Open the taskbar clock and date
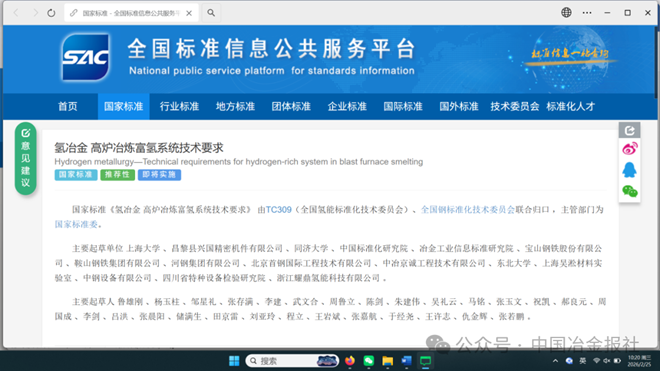Screen dimensions: 660x371 (x=639, y=361)
